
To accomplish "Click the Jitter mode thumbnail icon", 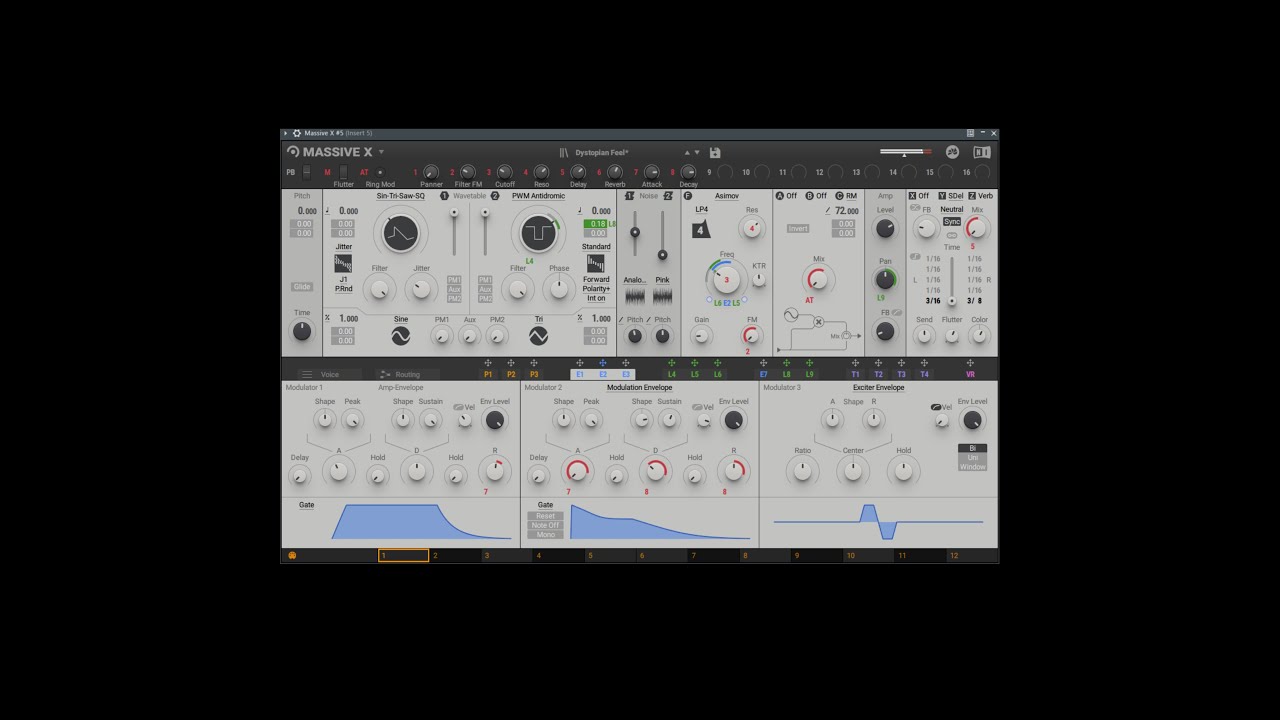I will point(343,264).
